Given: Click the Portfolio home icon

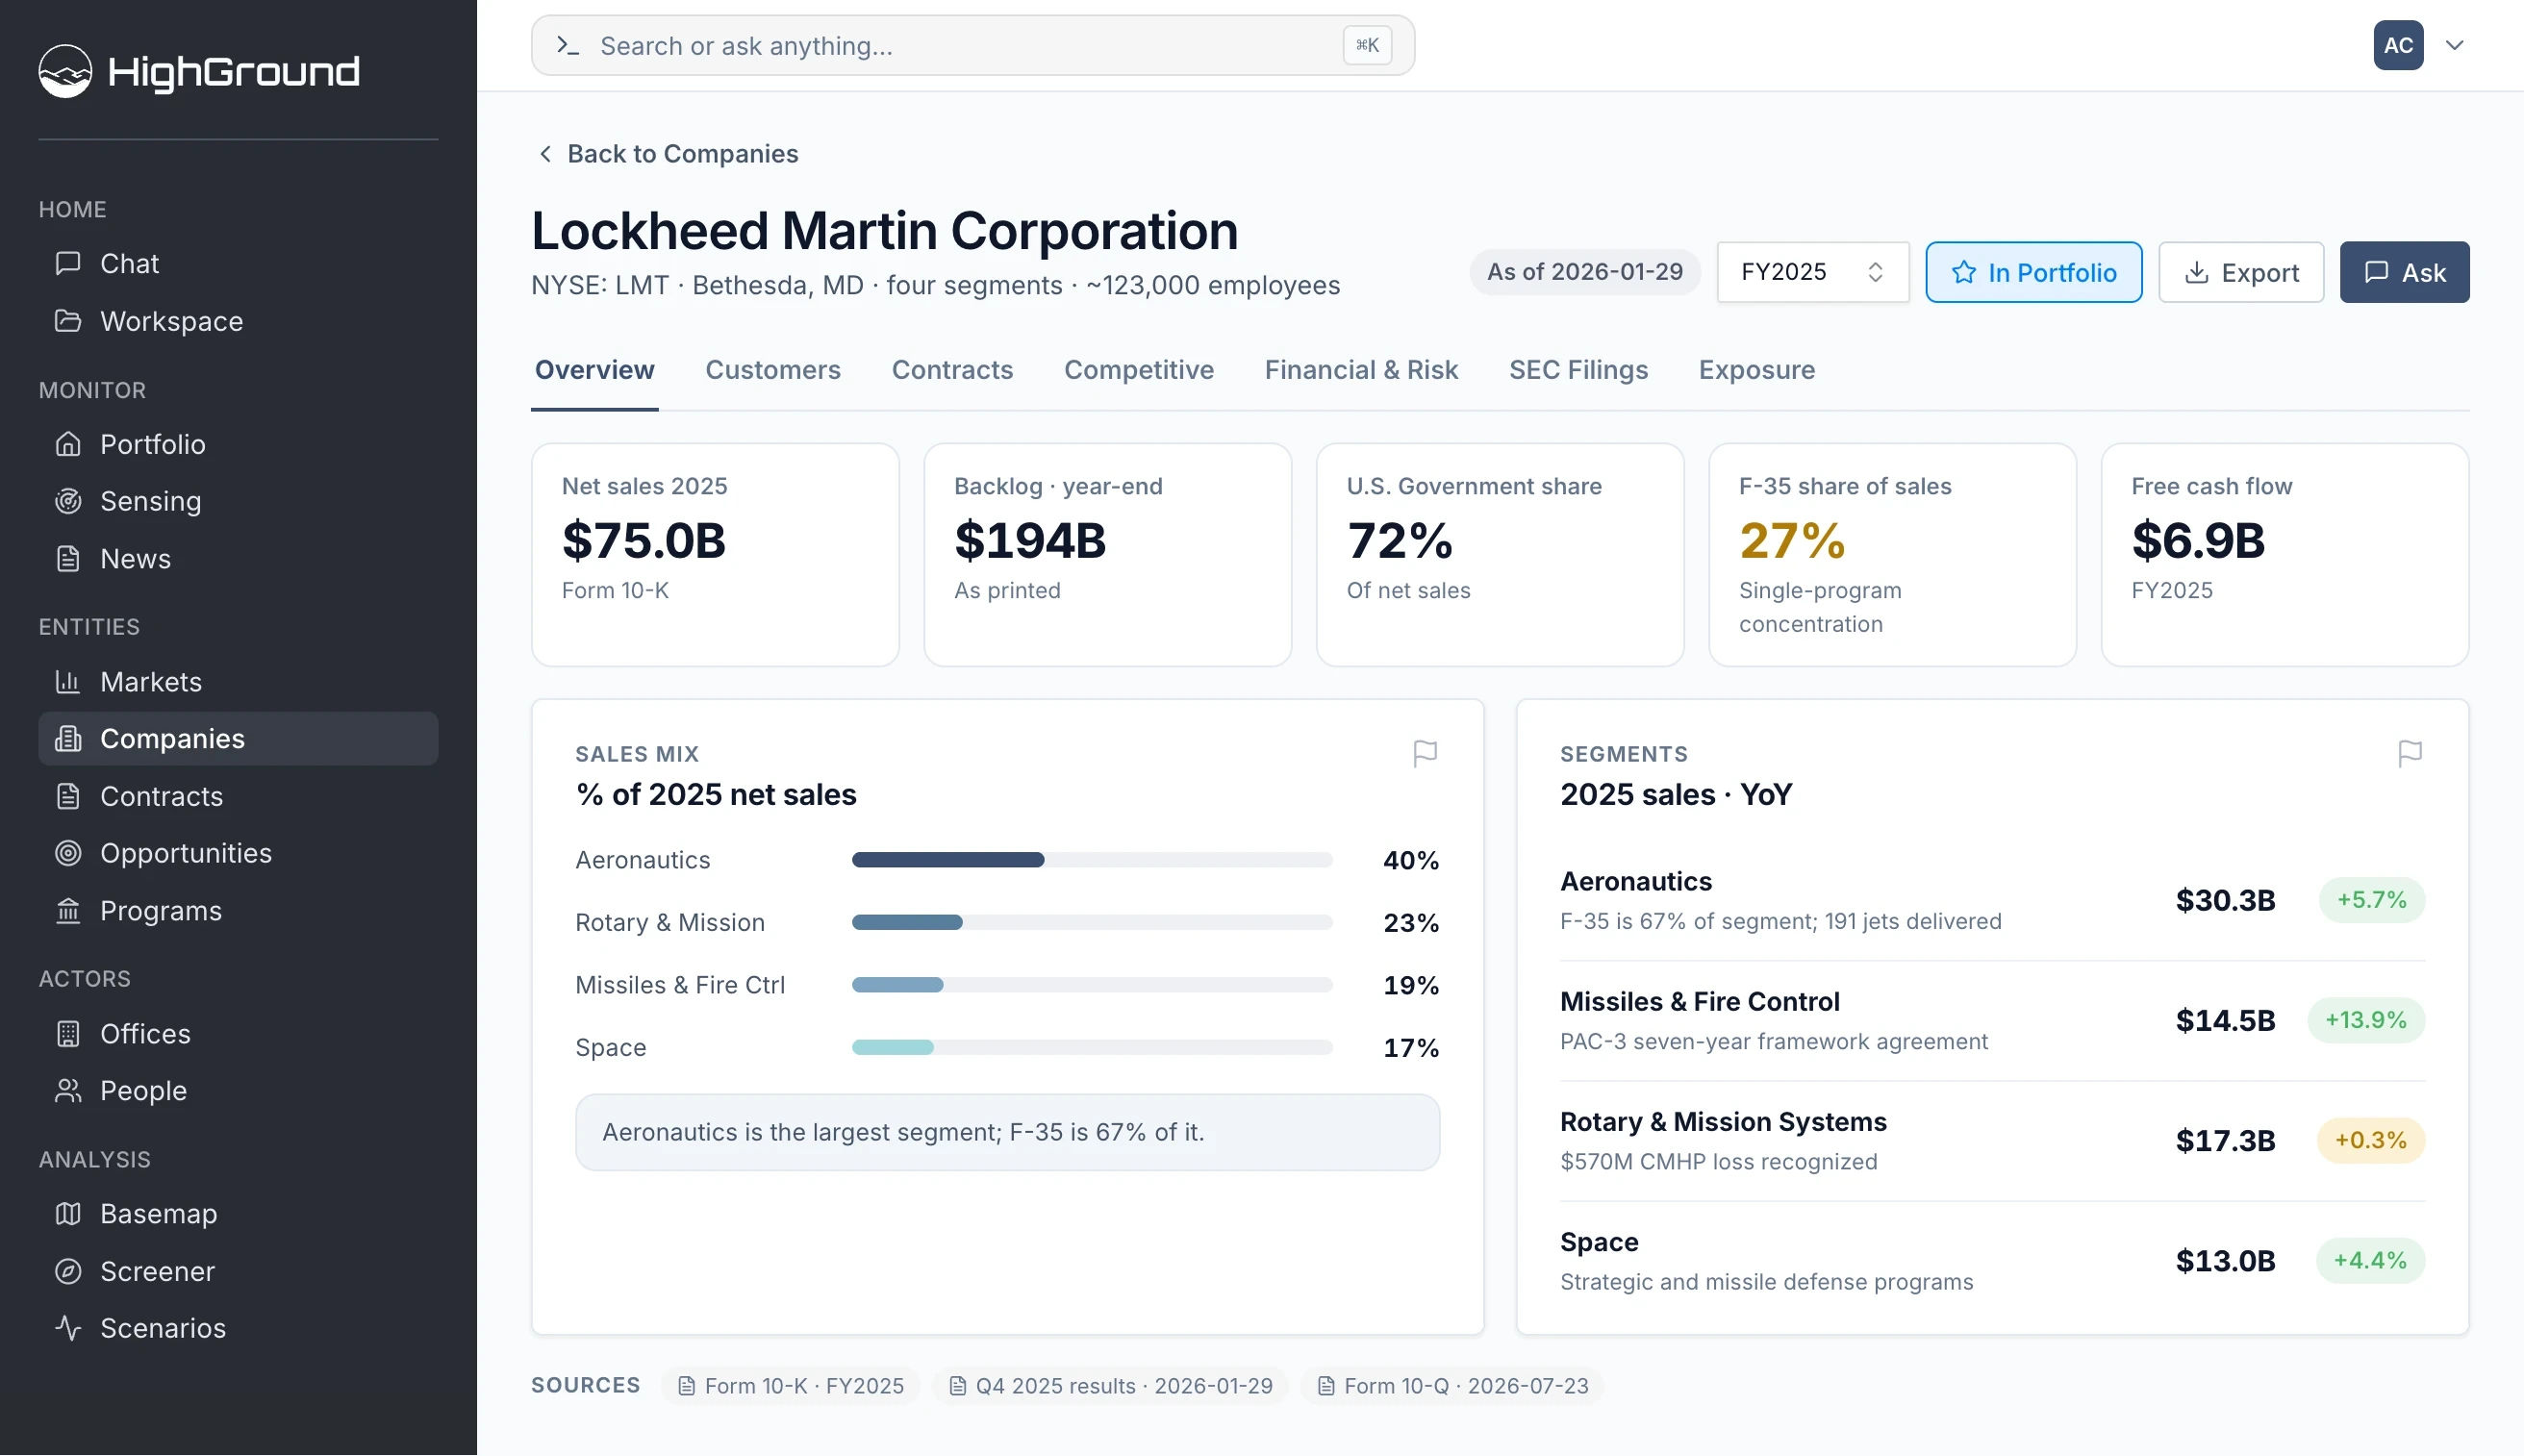Looking at the screenshot, I should [x=68, y=444].
